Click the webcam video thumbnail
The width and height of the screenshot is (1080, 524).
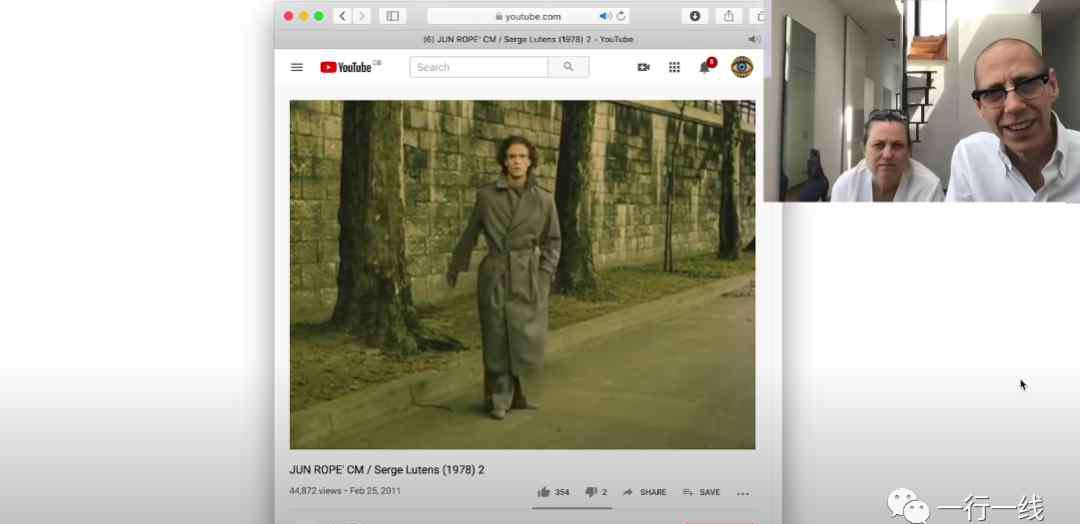click(x=922, y=101)
